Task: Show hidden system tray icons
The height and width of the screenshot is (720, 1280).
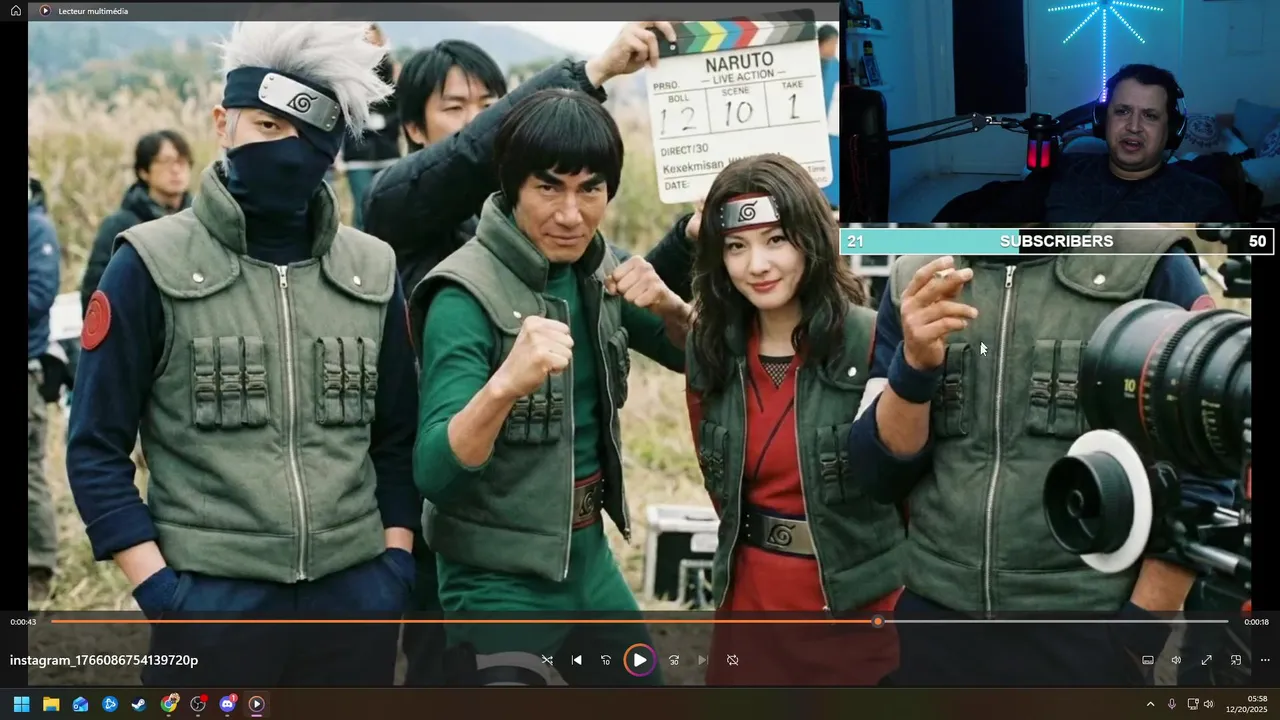Action: click(1150, 704)
